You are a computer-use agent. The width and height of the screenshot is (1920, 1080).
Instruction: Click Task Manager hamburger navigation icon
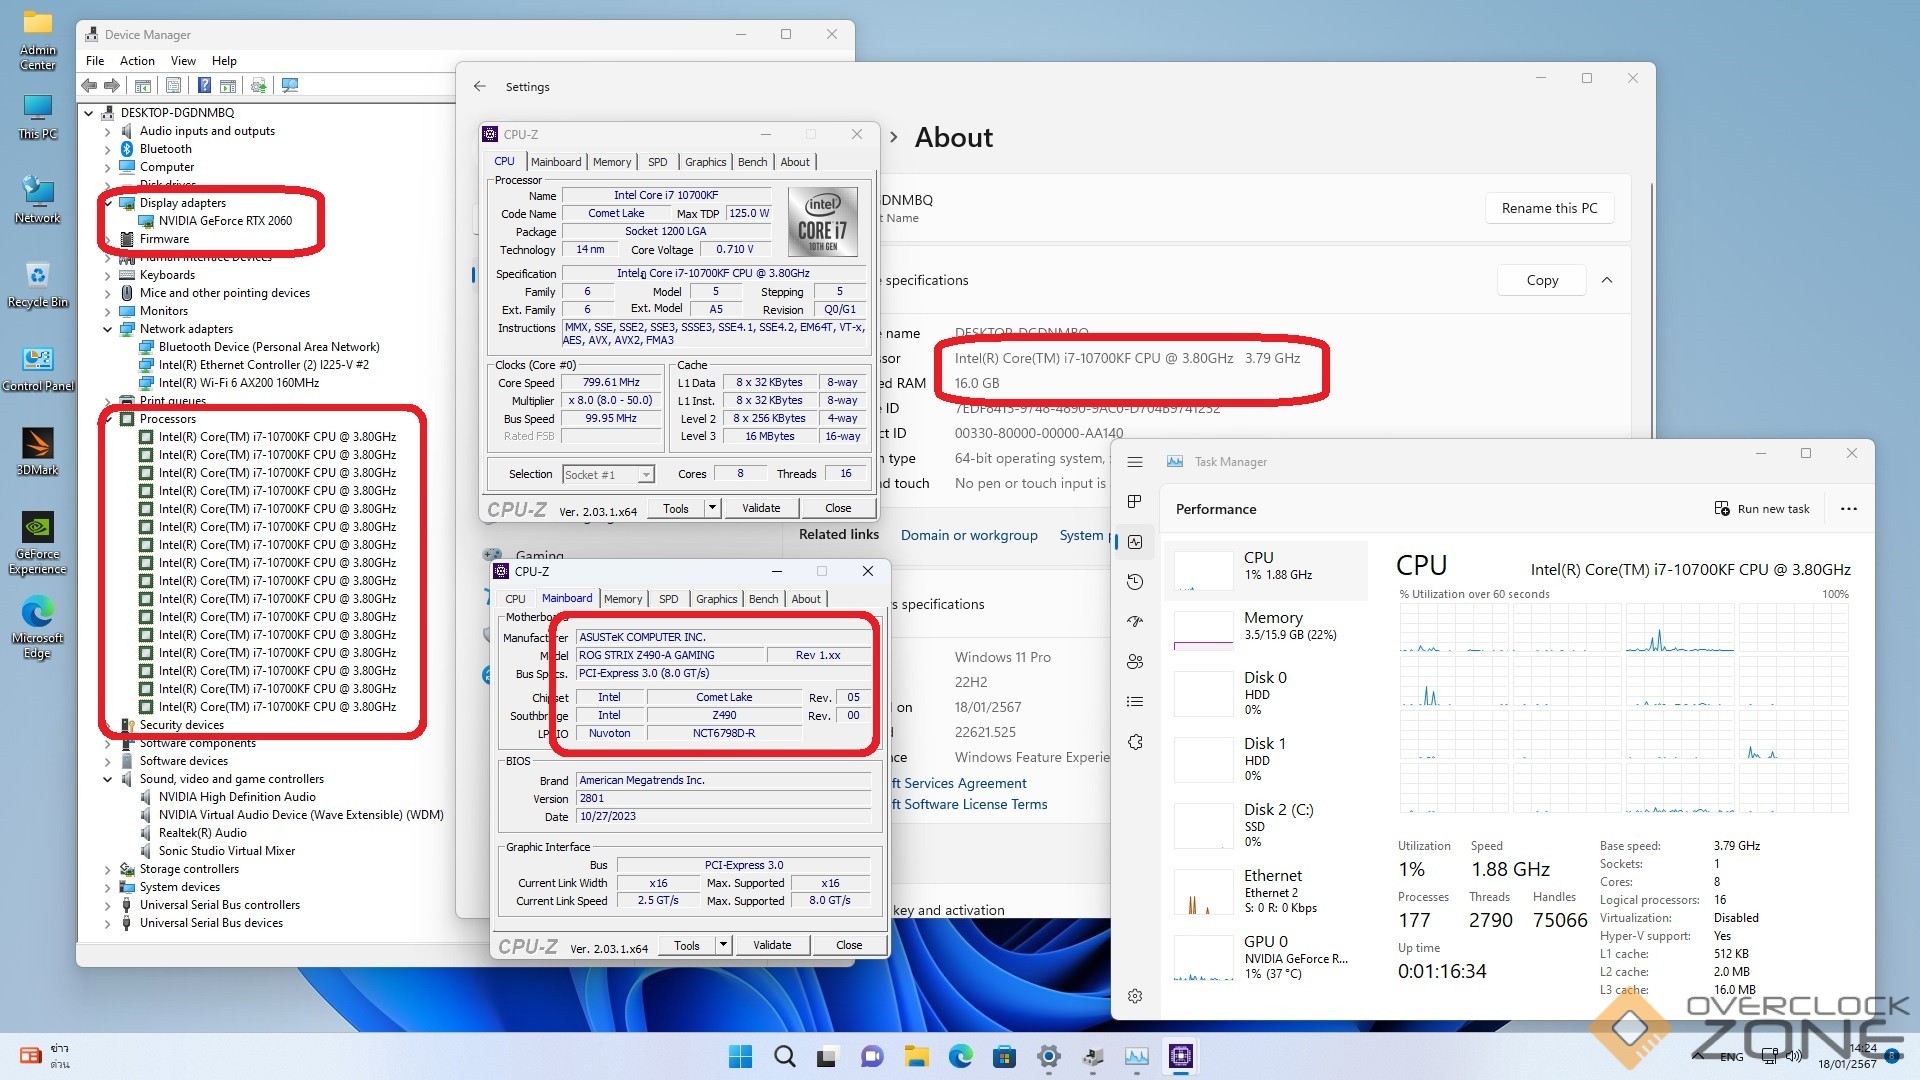coord(1135,462)
